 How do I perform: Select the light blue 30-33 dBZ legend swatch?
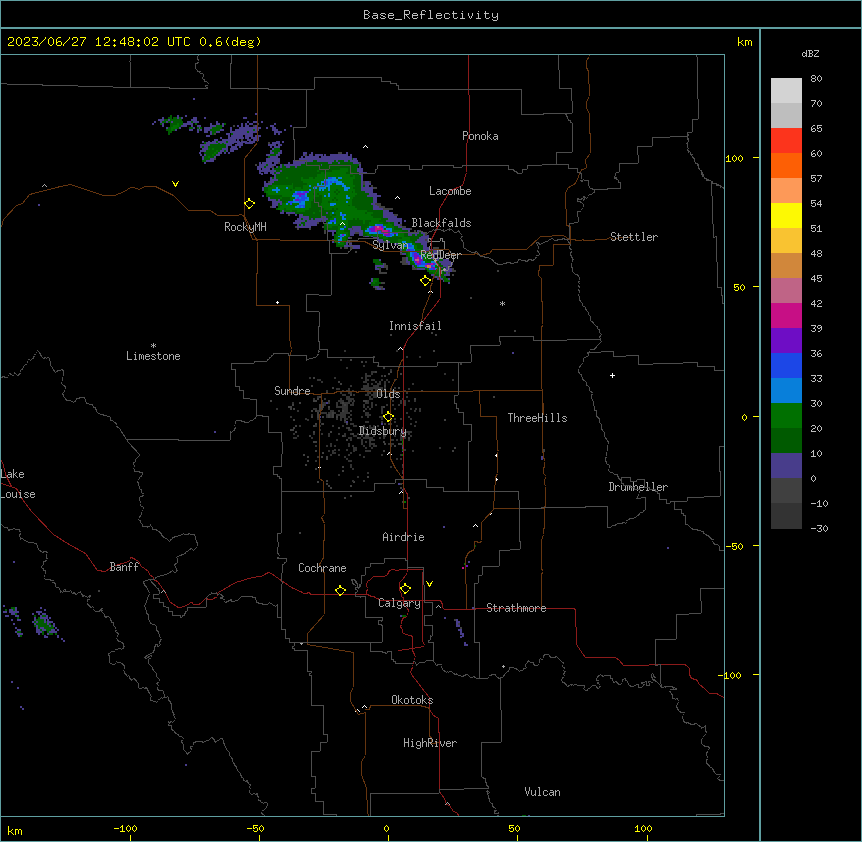click(x=786, y=390)
